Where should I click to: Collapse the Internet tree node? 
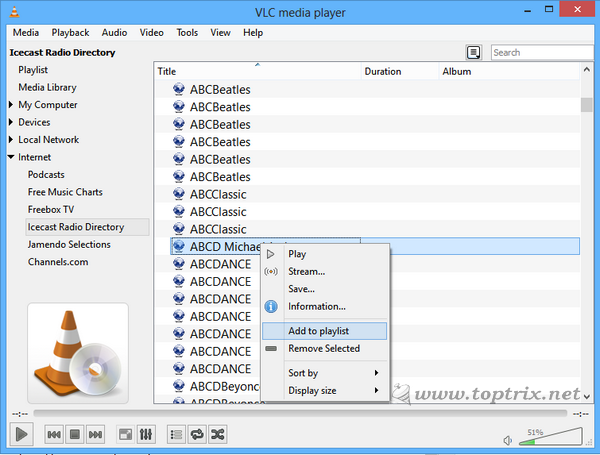coord(11,157)
